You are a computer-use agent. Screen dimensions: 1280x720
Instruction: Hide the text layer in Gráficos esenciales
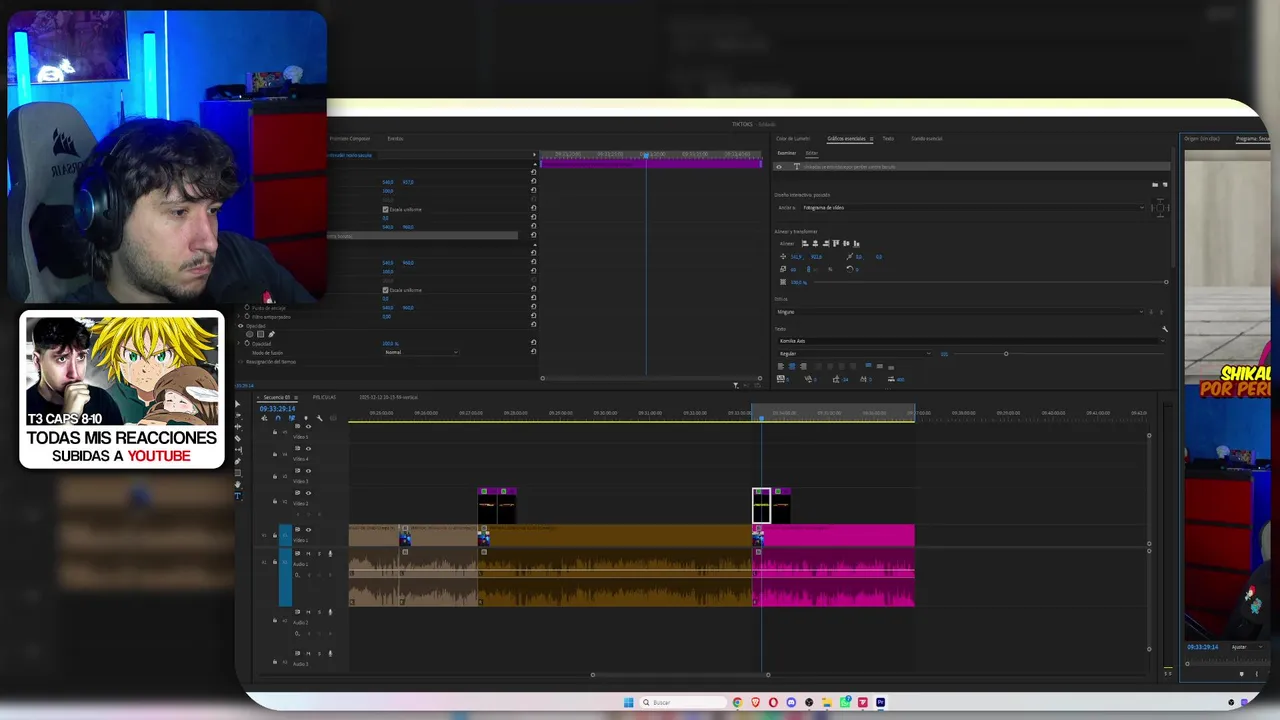pyautogui.click(x=779, y=167)
